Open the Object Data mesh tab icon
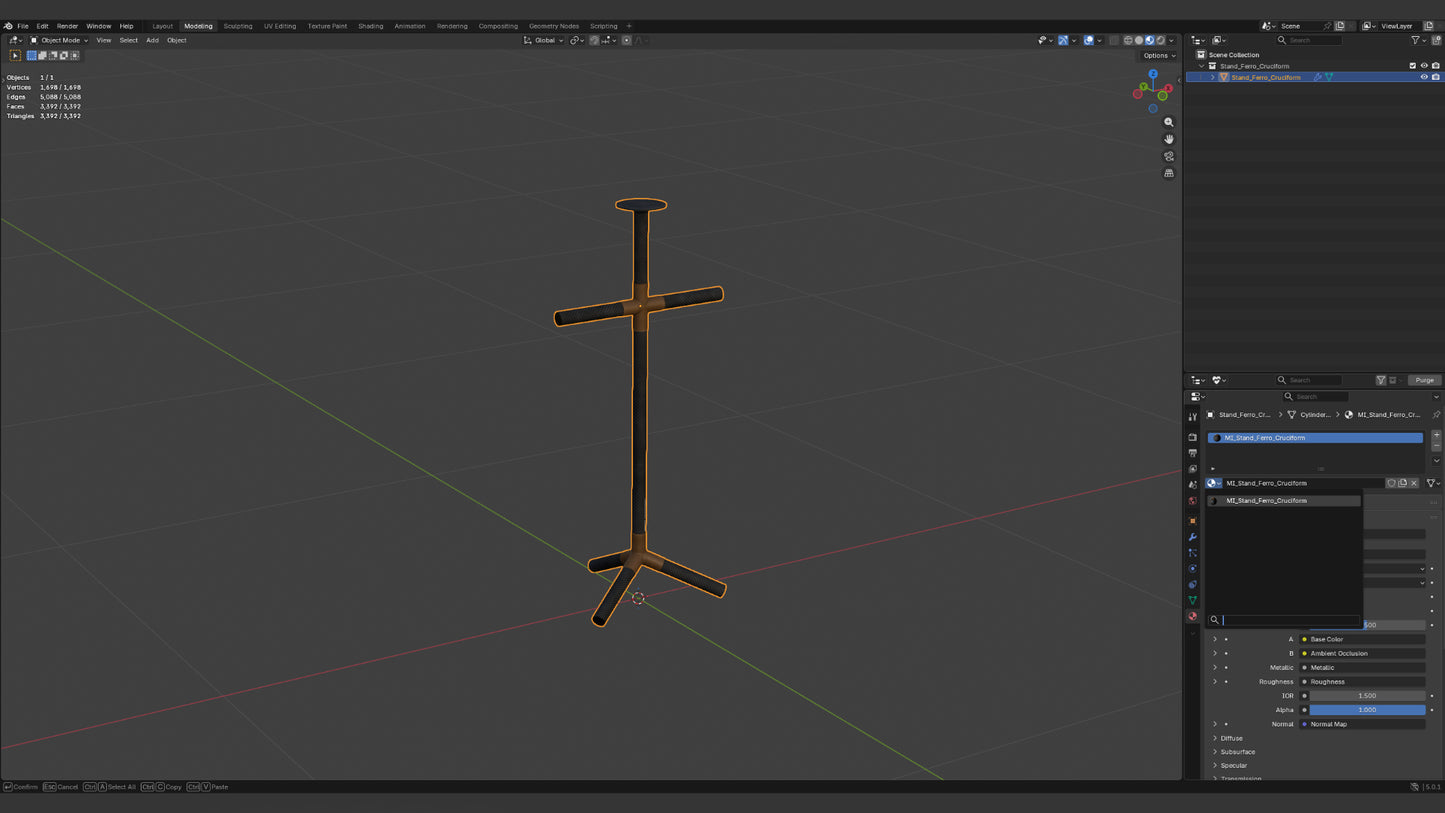Image resolution: width=1445 pixels, height=813 pixels. pos(1192,601)
